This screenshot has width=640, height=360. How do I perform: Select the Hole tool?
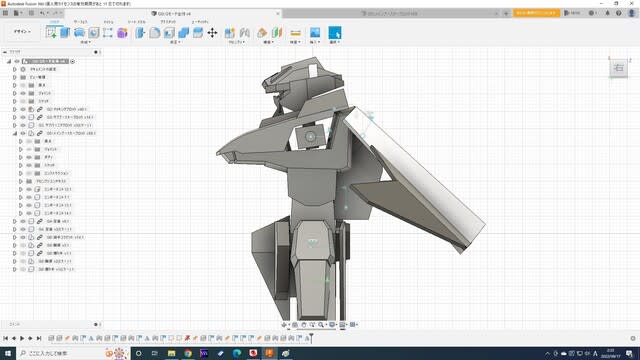tap(93, 33)
